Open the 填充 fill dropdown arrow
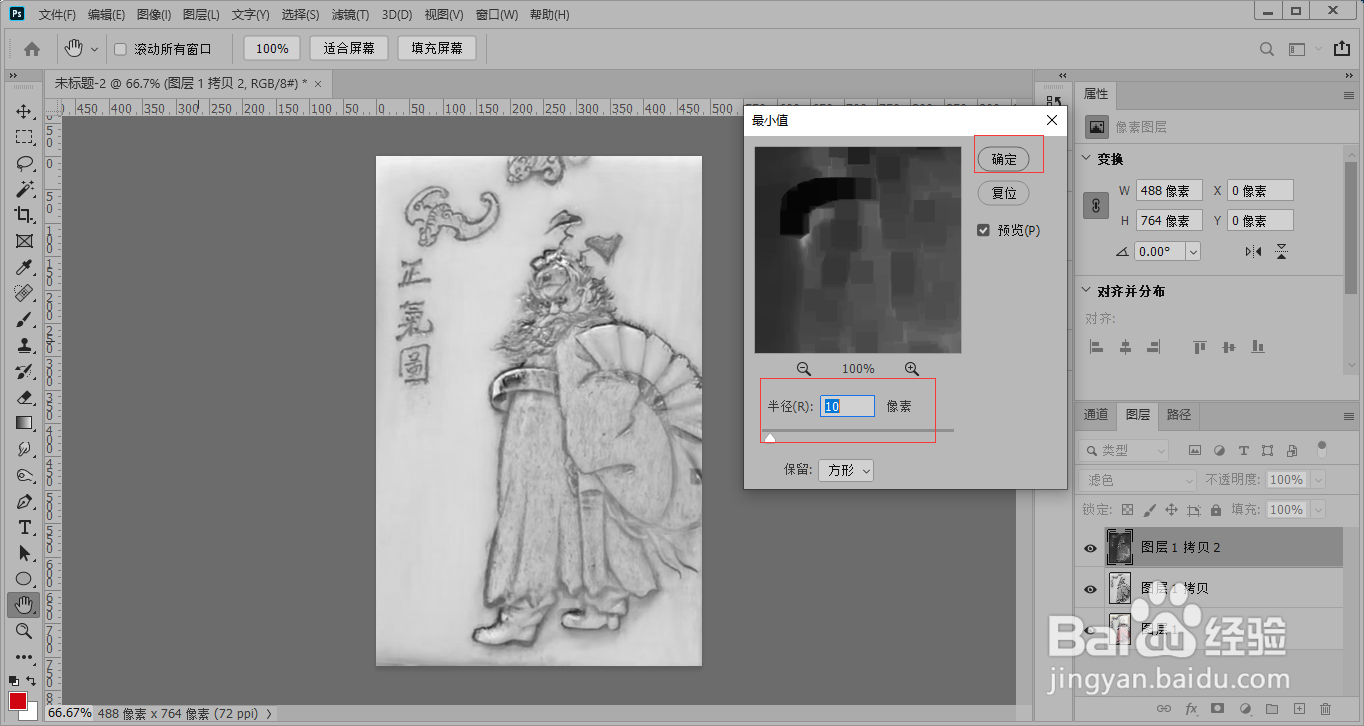The image size is (1364, 726). click(x=1317, y=510)
